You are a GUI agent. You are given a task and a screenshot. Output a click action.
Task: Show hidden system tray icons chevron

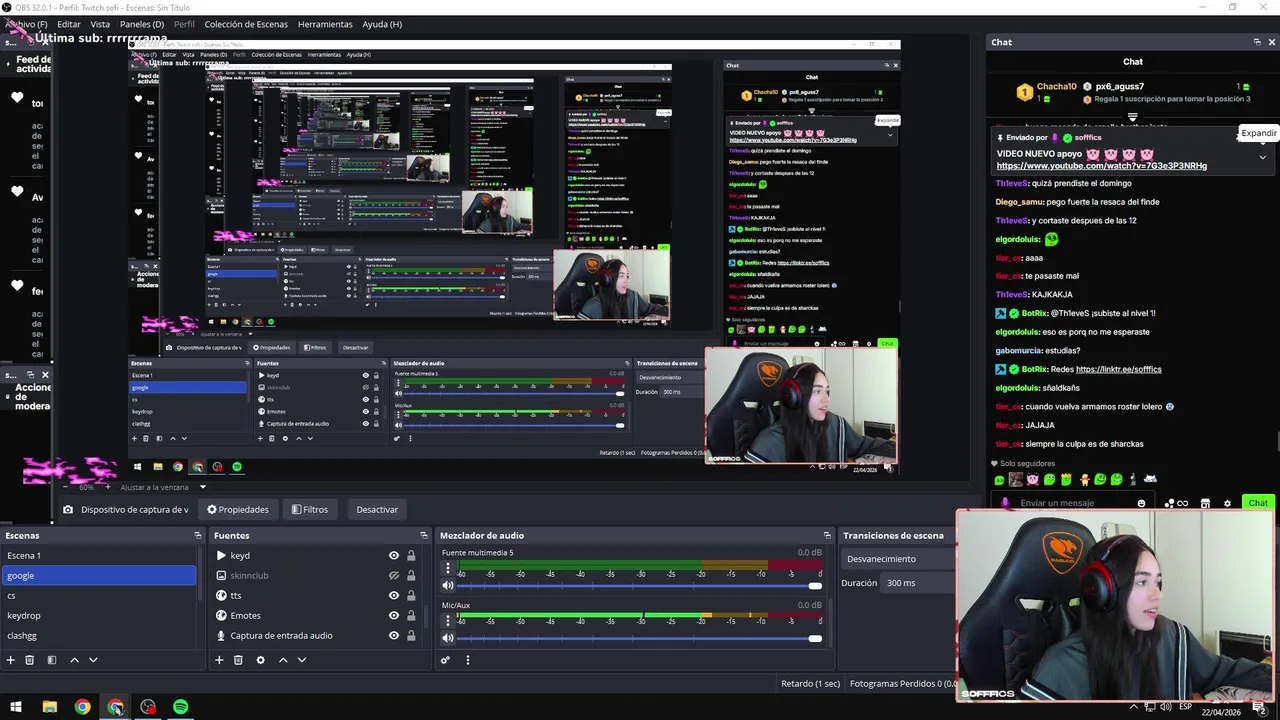(x=1133, y=707)
